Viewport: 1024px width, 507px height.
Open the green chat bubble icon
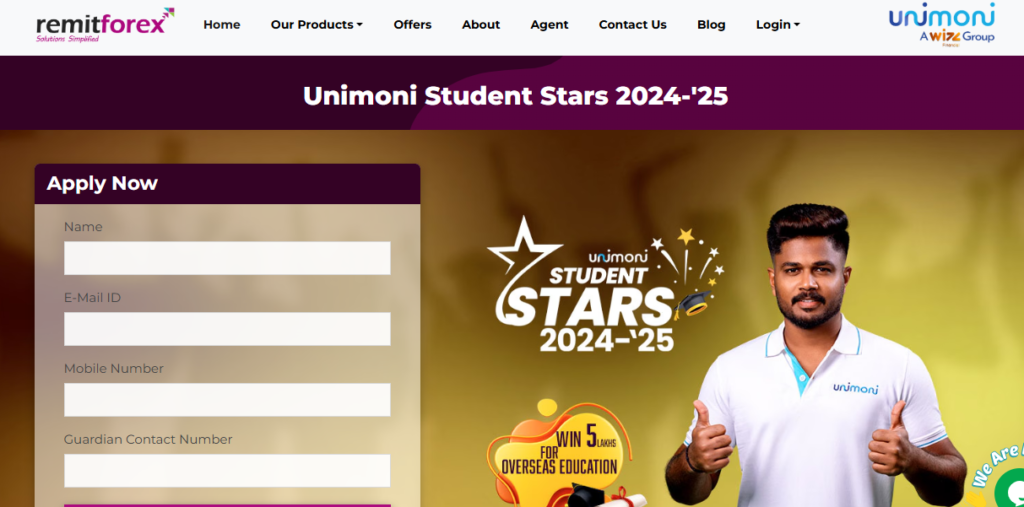[x=1010, y=489]
